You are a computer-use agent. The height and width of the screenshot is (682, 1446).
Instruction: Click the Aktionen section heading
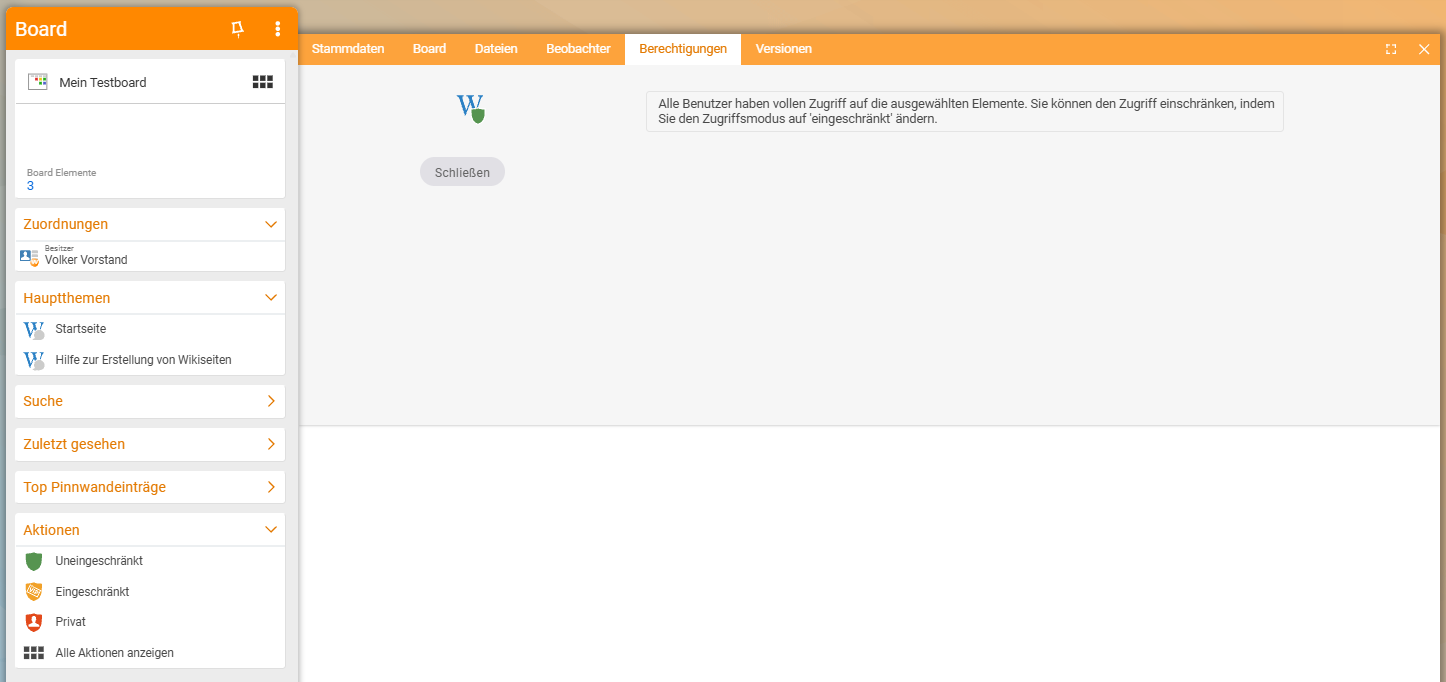[x=52, y=530]
